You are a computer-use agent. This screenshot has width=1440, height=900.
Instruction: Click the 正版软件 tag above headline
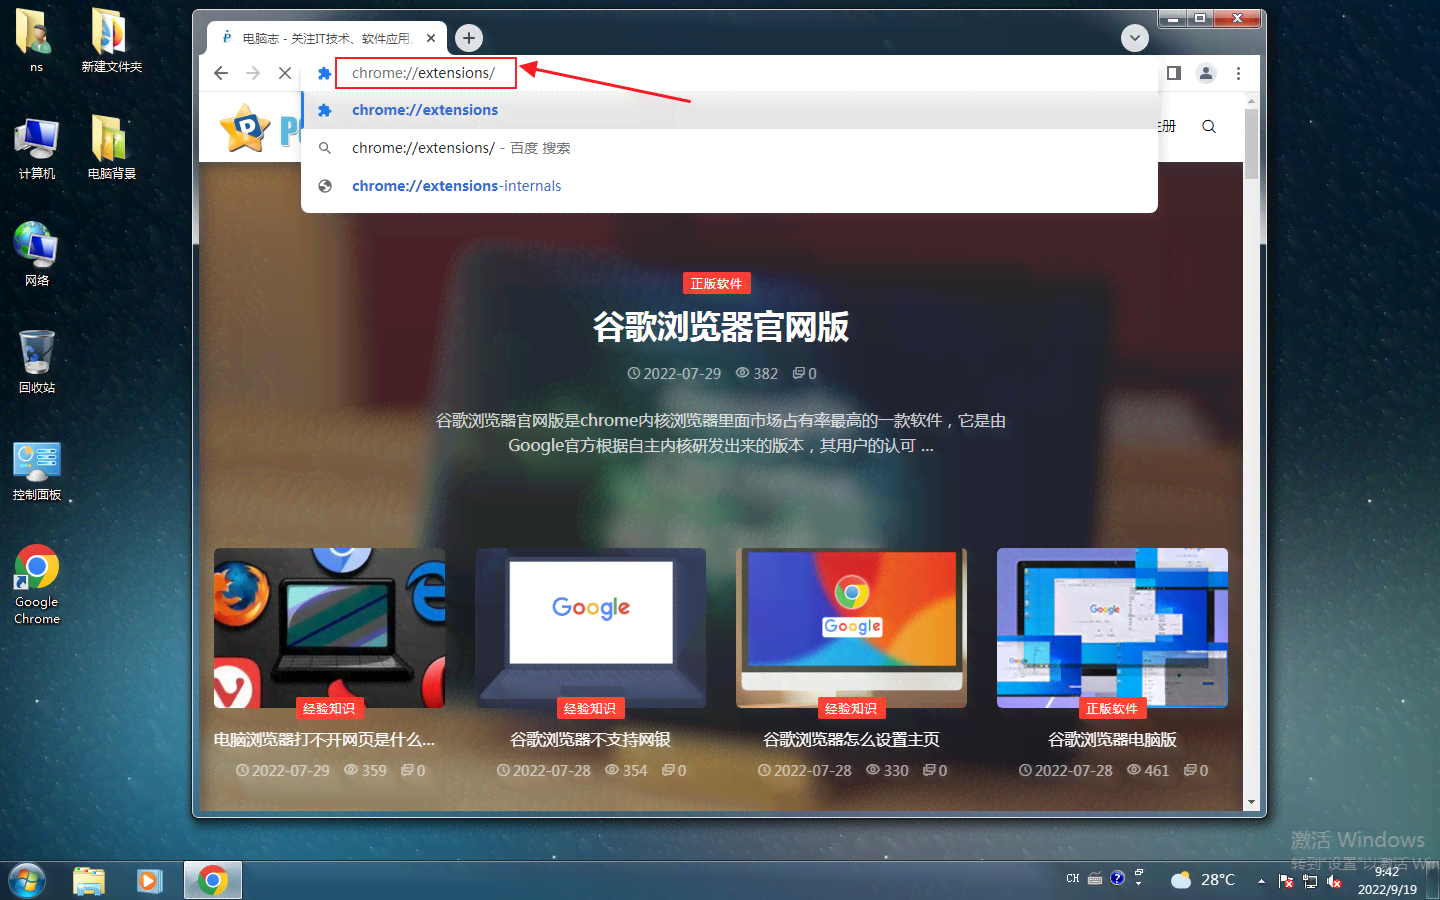click(x=716, y=284)
